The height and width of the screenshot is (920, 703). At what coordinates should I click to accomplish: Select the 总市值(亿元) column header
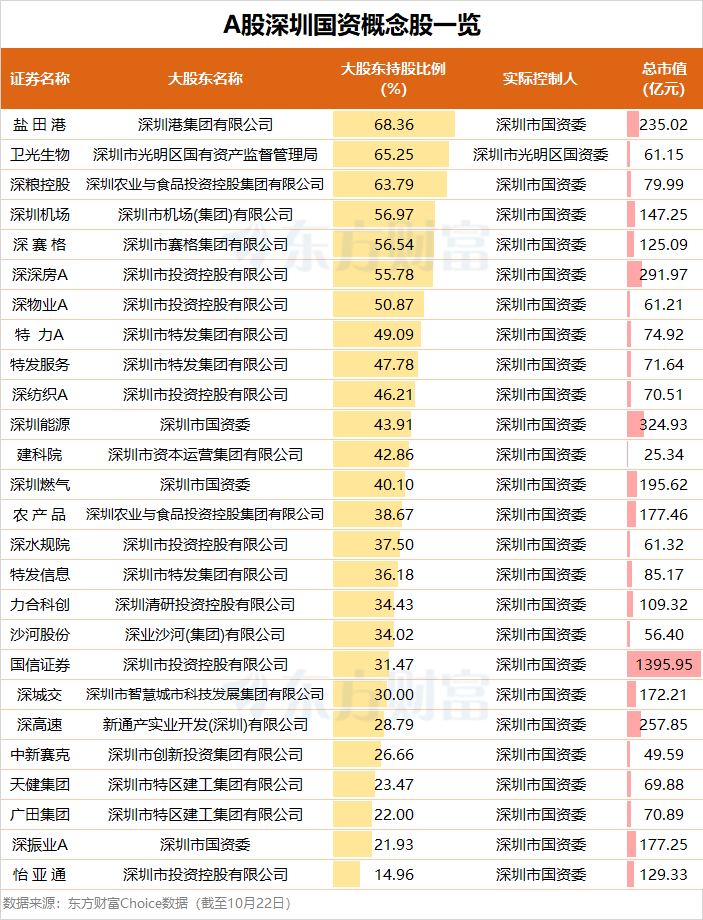pyautogui.click(x=664, y=79)
